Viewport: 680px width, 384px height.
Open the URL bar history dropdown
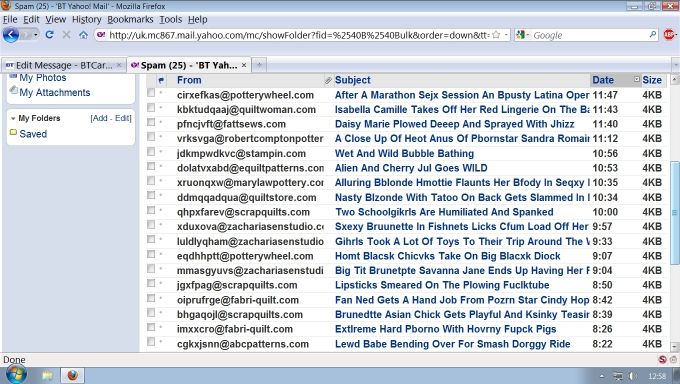[506, 35]
